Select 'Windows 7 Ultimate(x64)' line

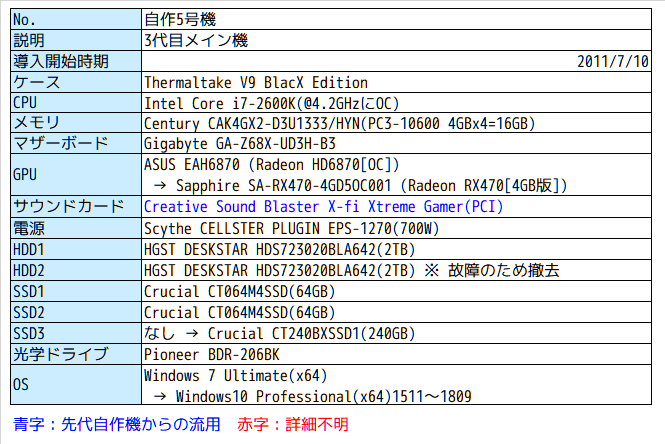[236, 376]
